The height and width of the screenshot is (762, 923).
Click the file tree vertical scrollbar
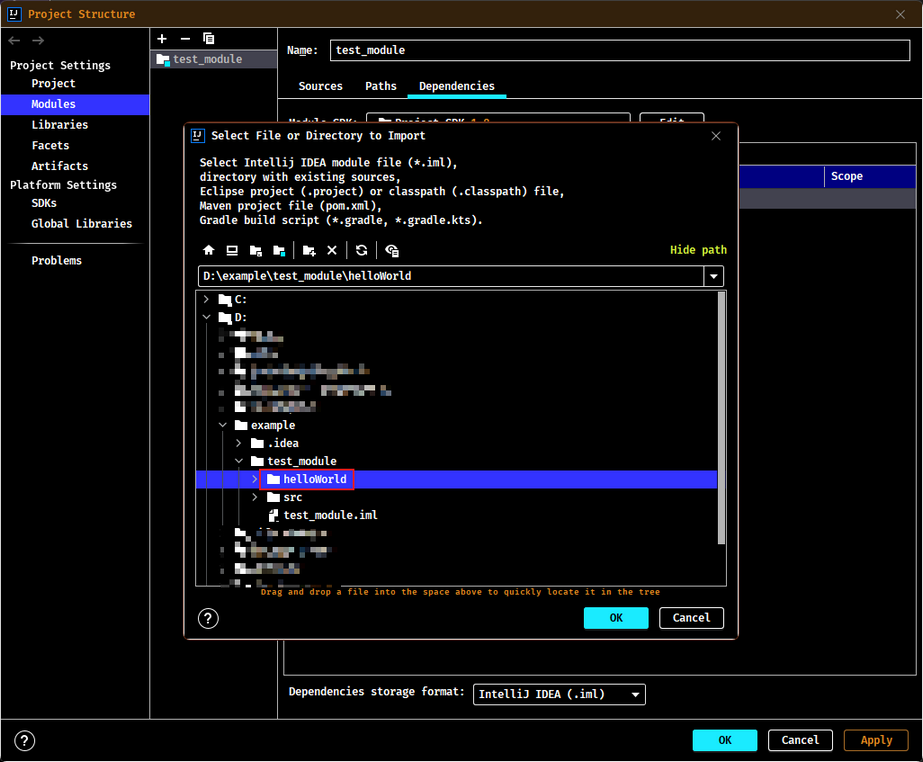[722, 418]
